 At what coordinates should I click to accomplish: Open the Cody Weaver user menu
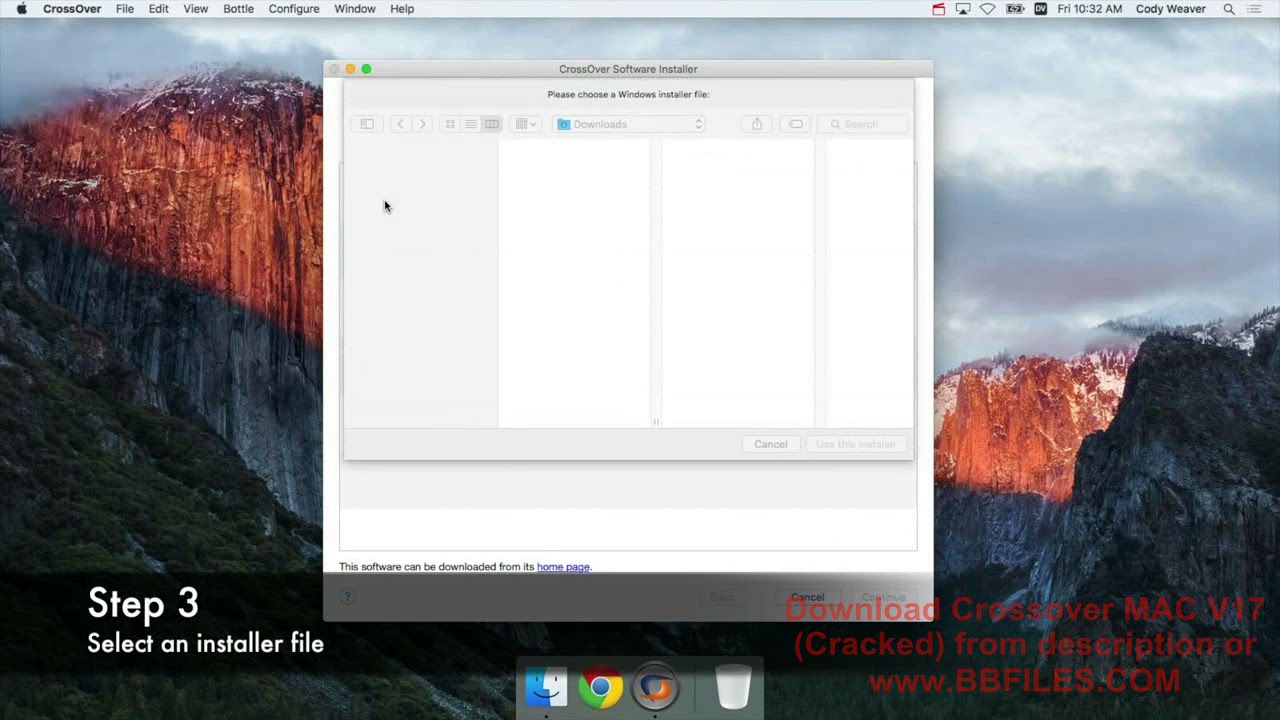(1170, 9)
